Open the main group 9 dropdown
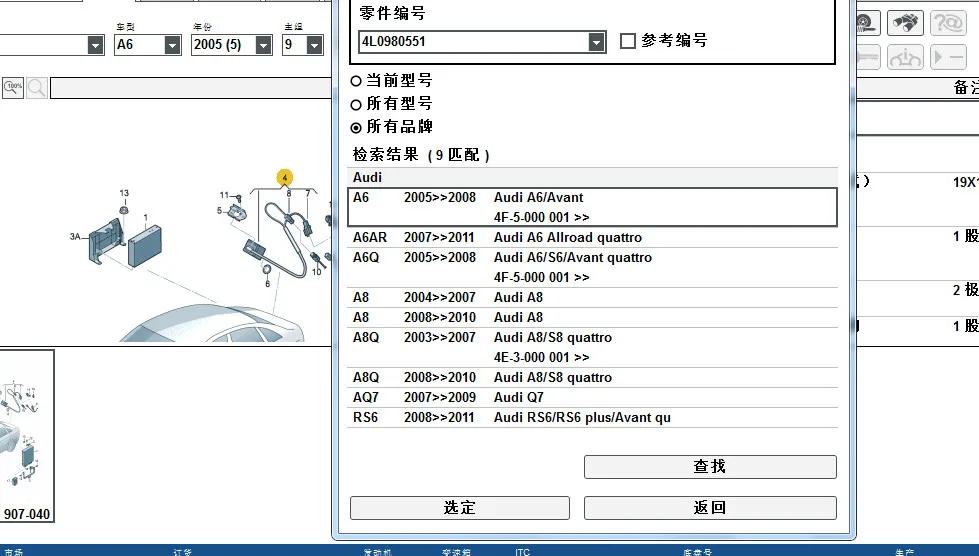 coord(314,45)
